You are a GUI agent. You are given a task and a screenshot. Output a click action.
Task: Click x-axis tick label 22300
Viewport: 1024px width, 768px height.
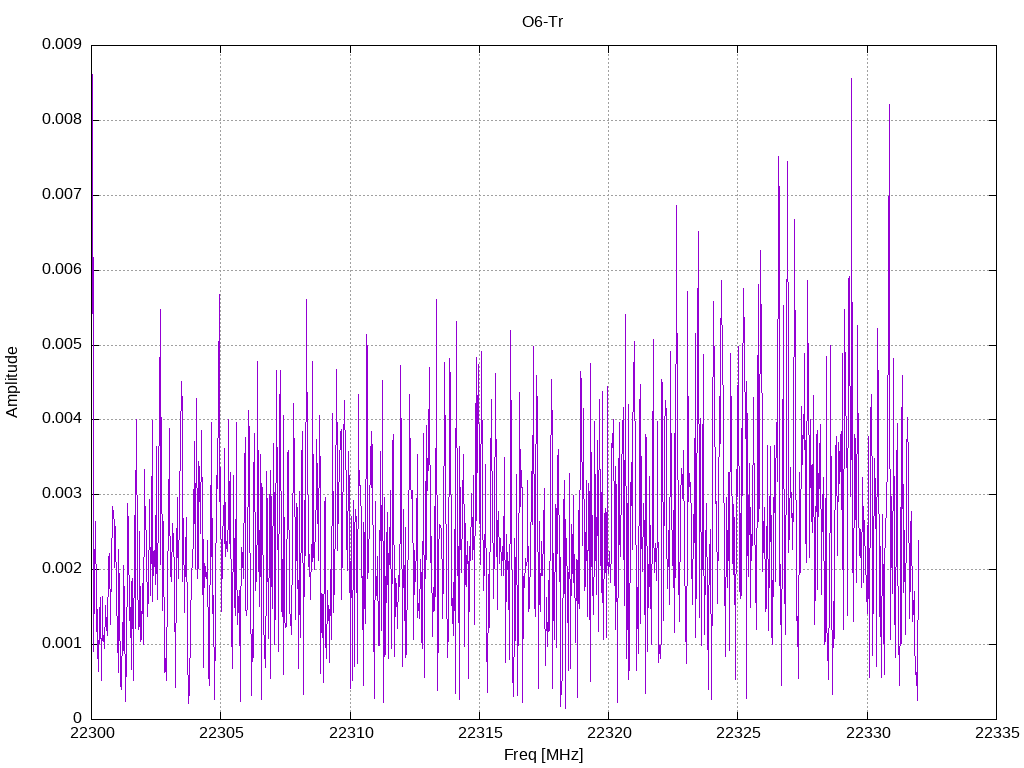pos(92,733)
